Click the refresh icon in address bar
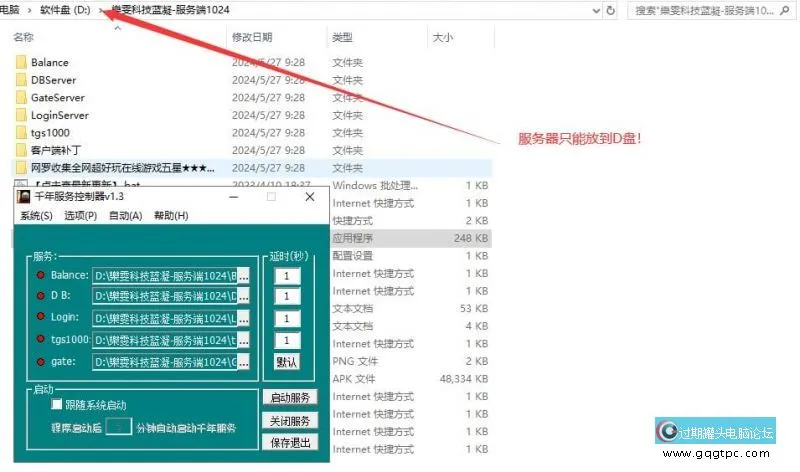The height and width of the screenshot is (472, 800). click(x=610, y=10)
